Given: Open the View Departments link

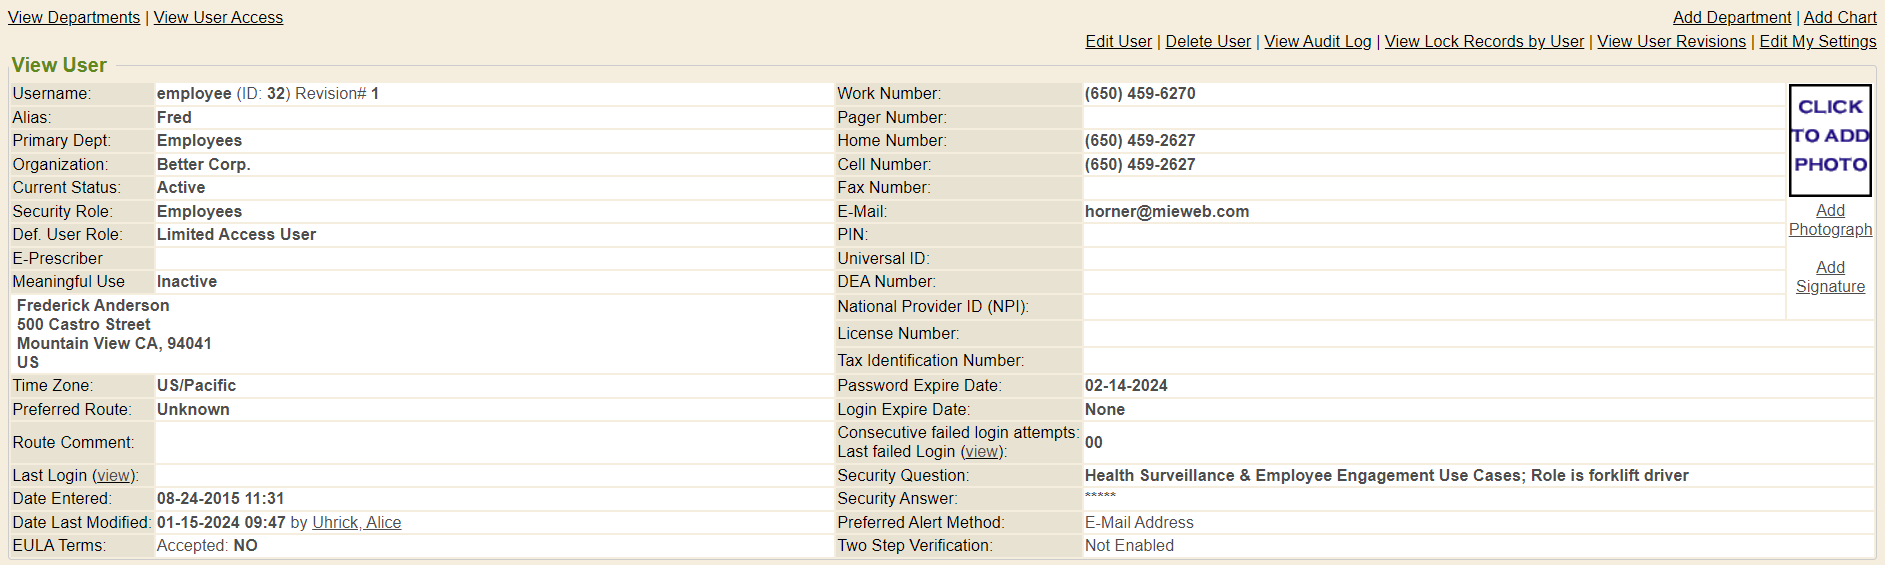Looking at the screenshot, I should coord(74,18).
